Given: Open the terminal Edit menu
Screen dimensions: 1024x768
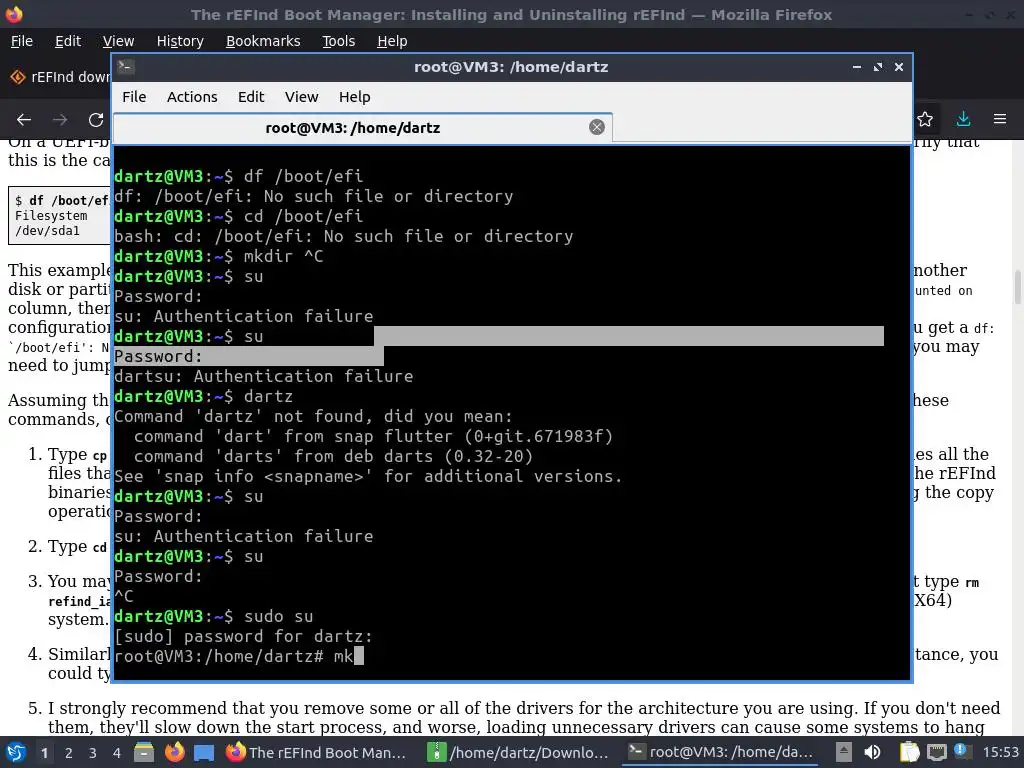Looking at the screenshot, I should pos(251,97).
